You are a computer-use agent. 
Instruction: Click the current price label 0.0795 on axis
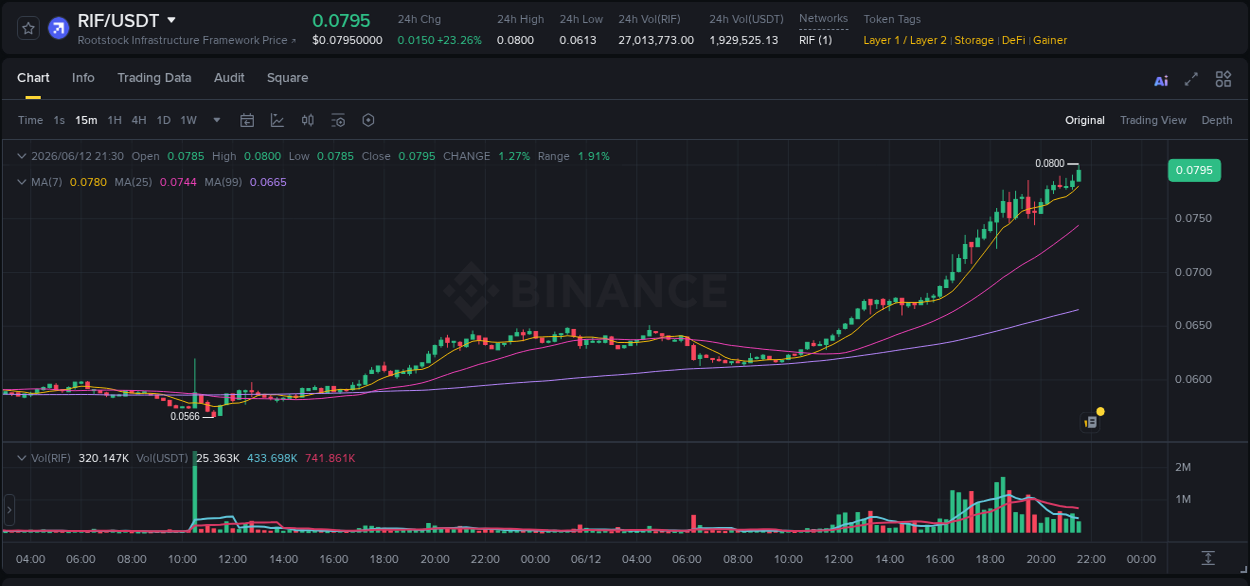pos(1194,170)
